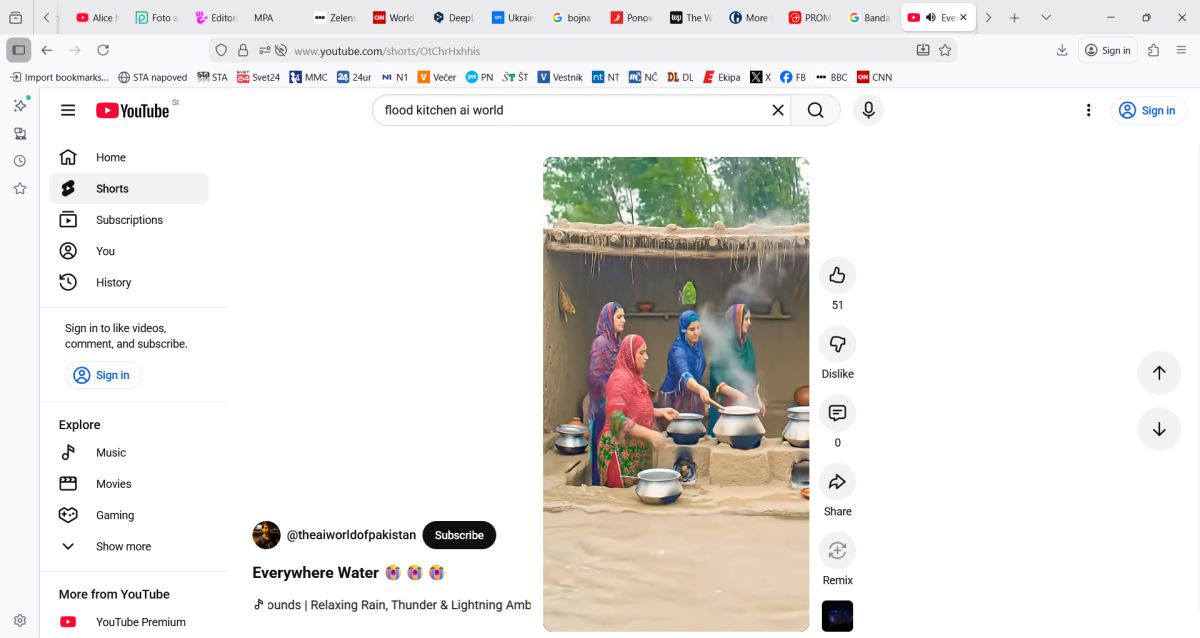
Task: Click the search magnifier button
Action: pos(816,110)
